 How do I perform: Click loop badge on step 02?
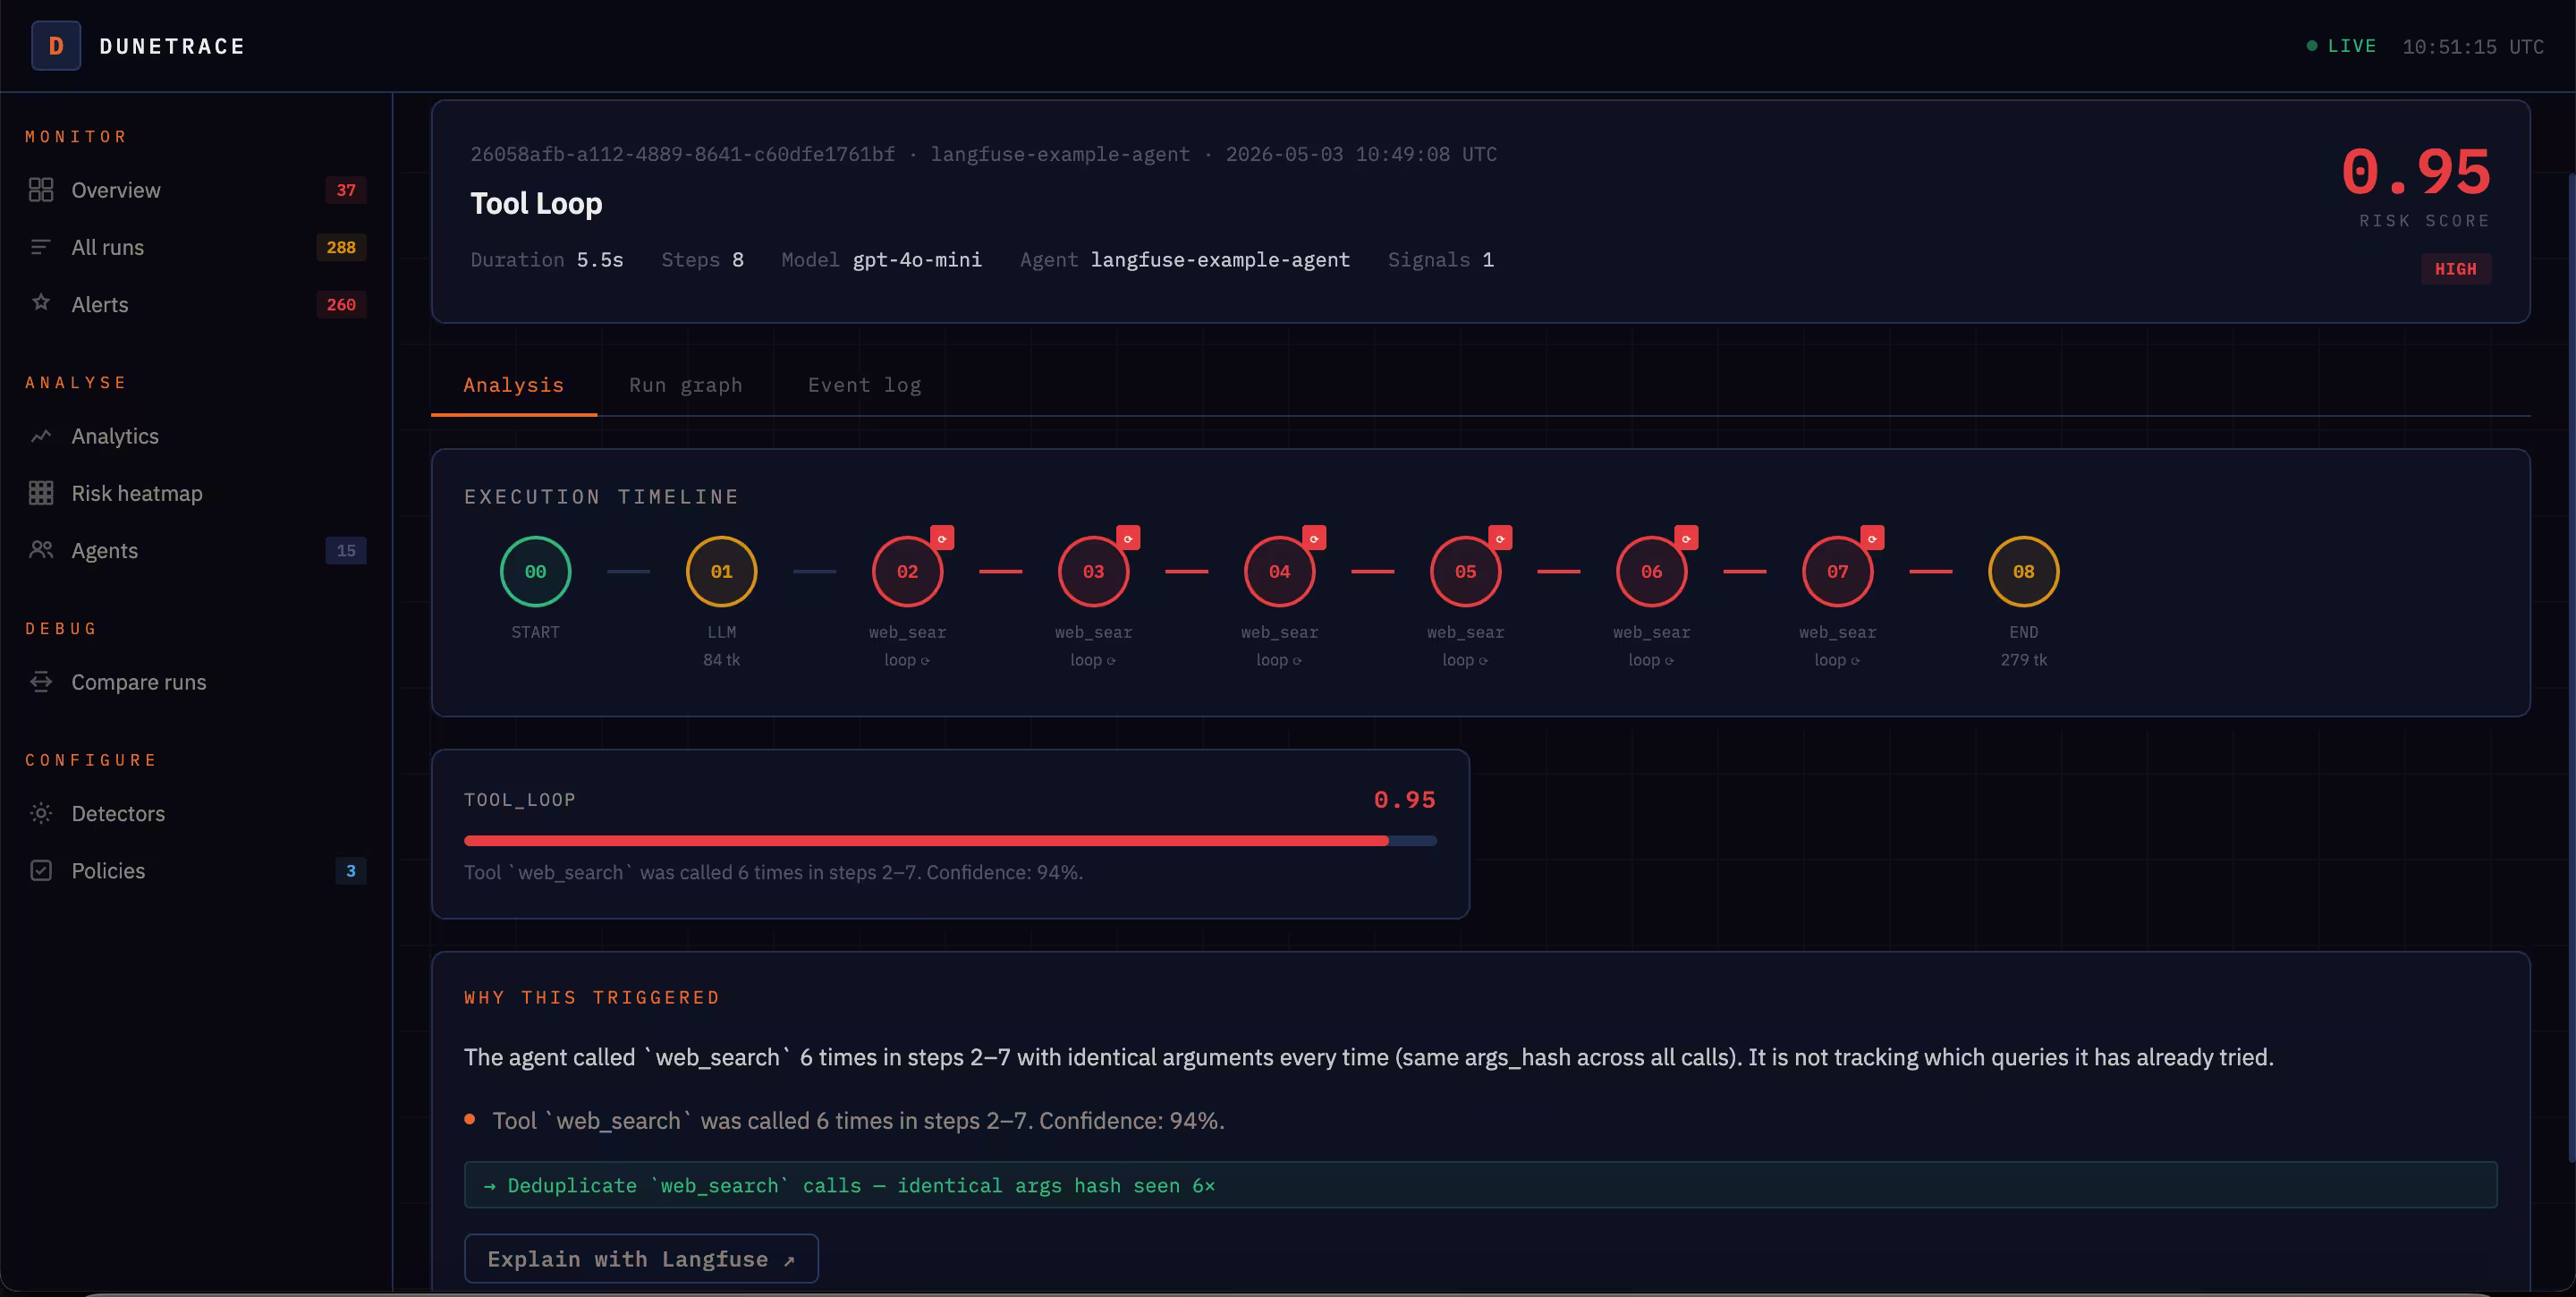click(942, 538)
